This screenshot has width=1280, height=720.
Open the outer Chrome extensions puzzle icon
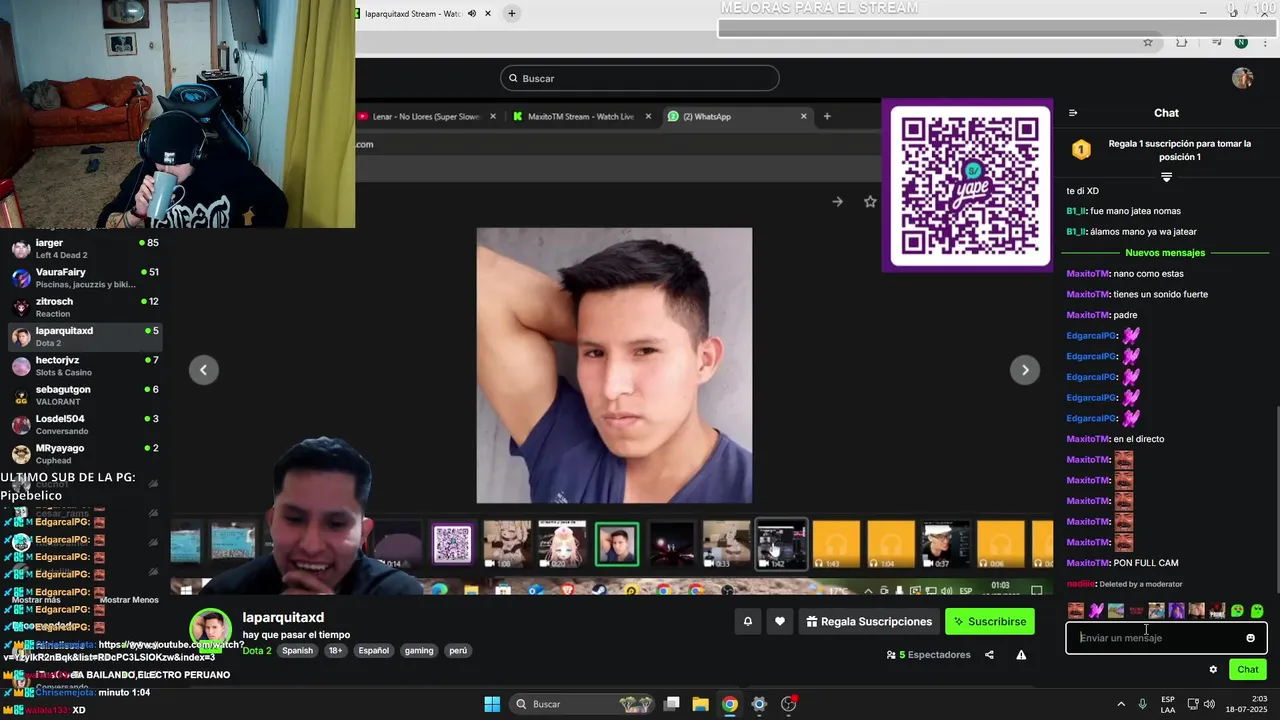click(1182, 42)
